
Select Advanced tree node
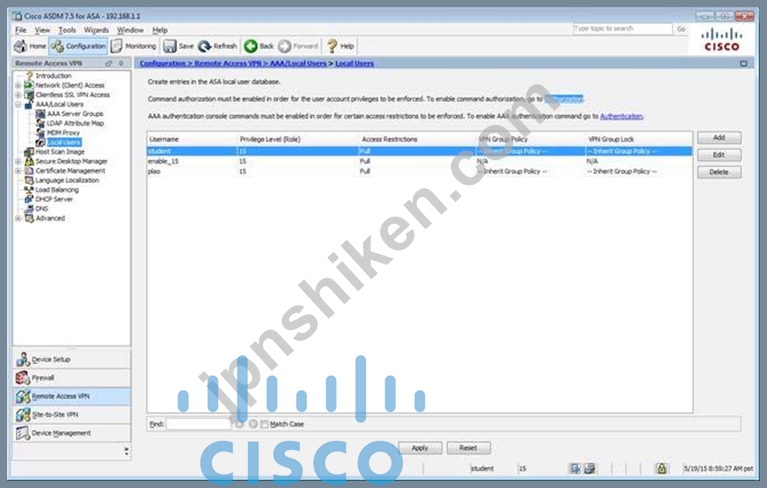tap(50, 218)
